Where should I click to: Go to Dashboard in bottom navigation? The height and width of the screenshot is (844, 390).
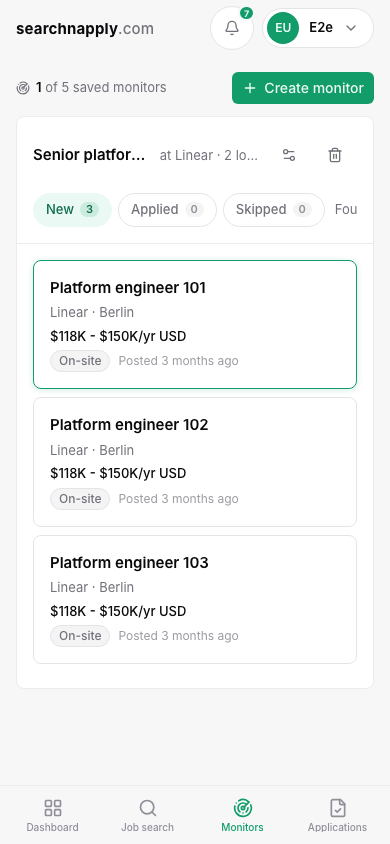click(x=53, y=815)
